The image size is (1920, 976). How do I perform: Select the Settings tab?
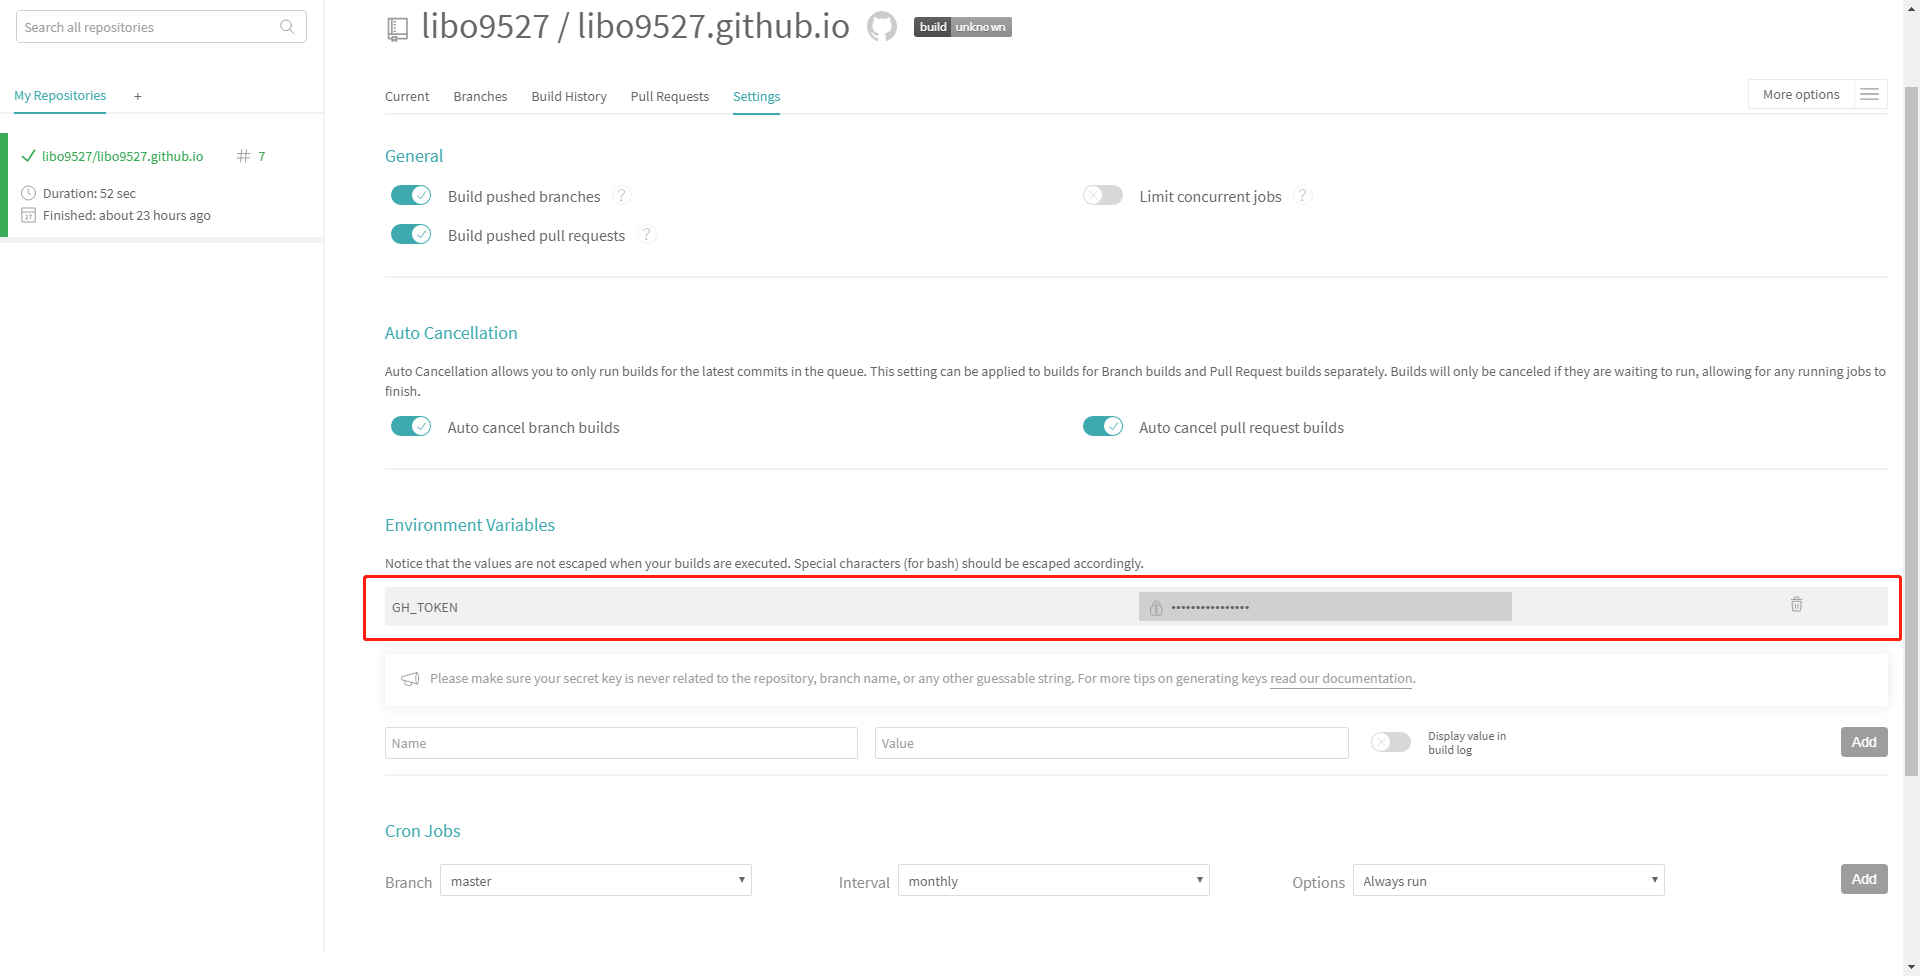point(756,96)
